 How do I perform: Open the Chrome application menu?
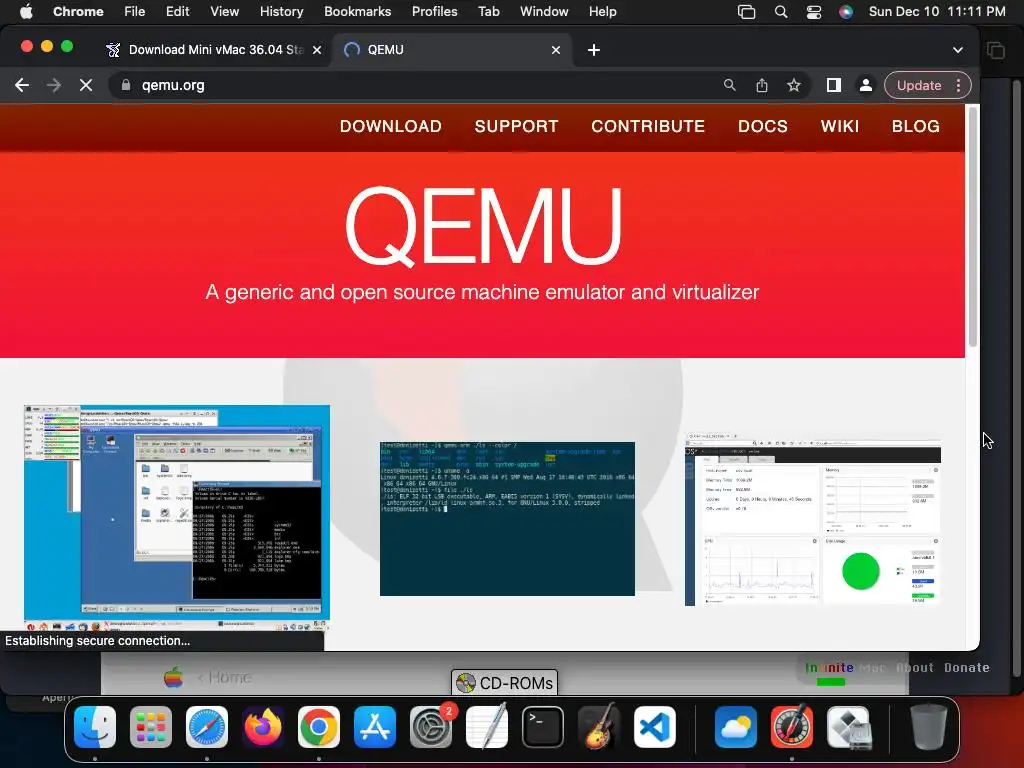pos(78,12)
